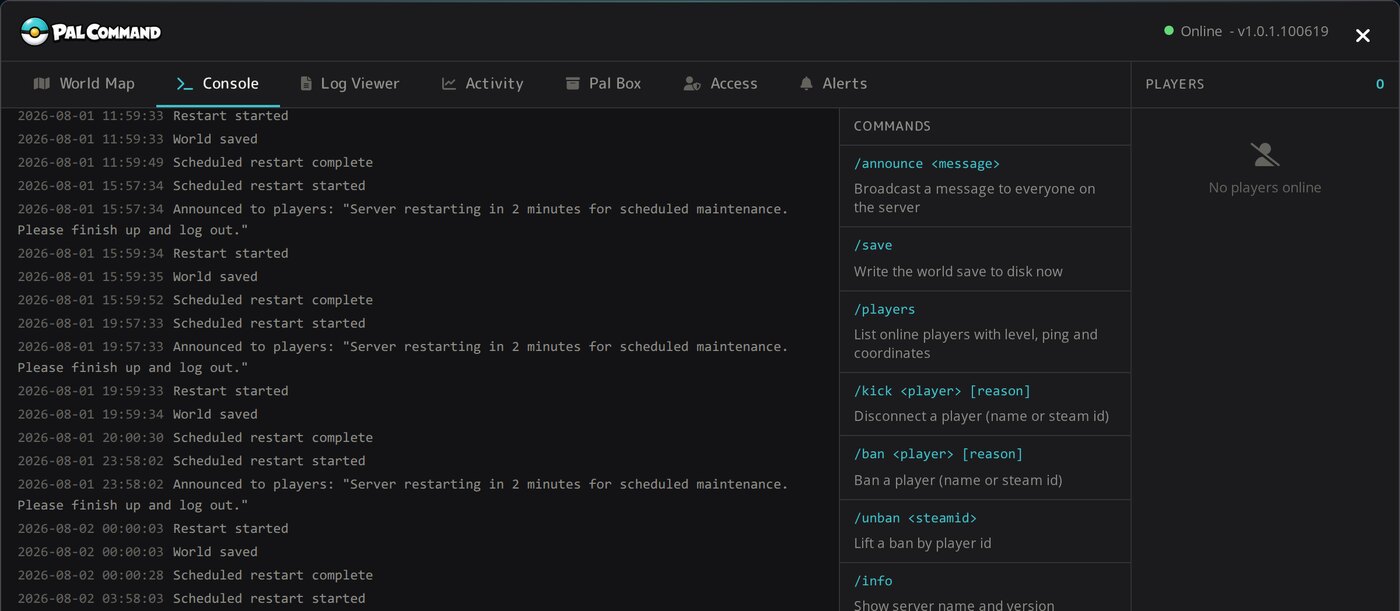
Task: Insert the /announce <message> command
Action: (985, 185)
